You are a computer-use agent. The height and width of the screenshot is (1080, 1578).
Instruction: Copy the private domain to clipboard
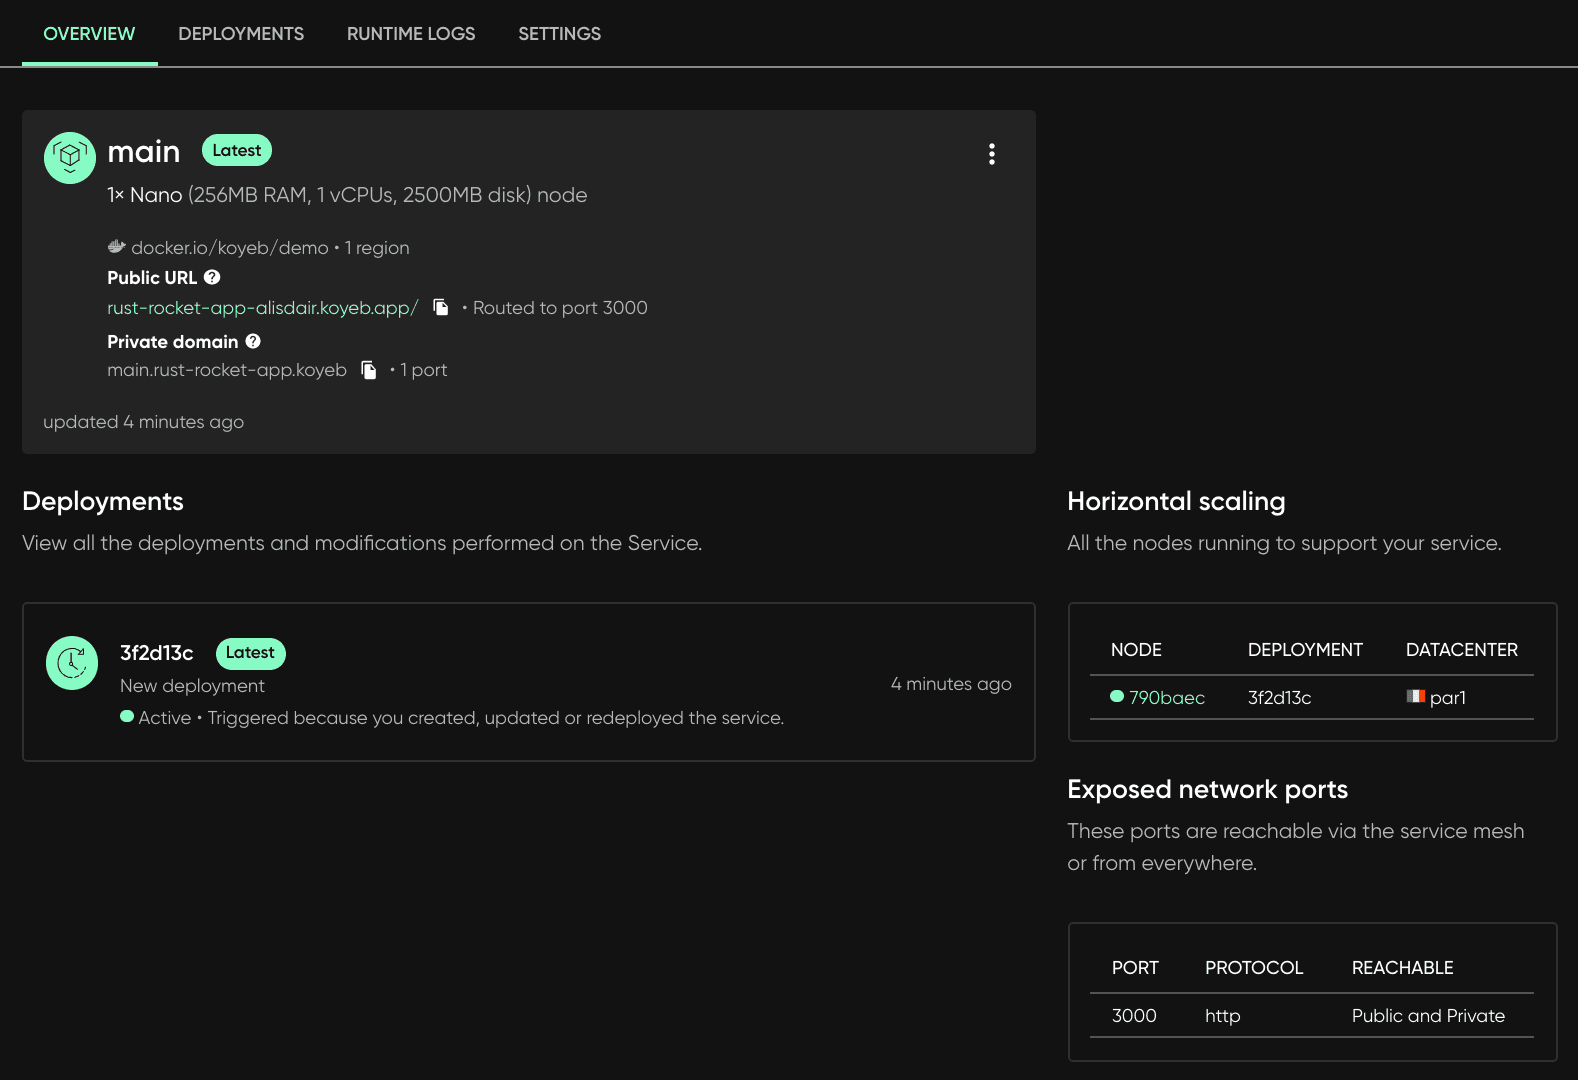coord(368,370)
